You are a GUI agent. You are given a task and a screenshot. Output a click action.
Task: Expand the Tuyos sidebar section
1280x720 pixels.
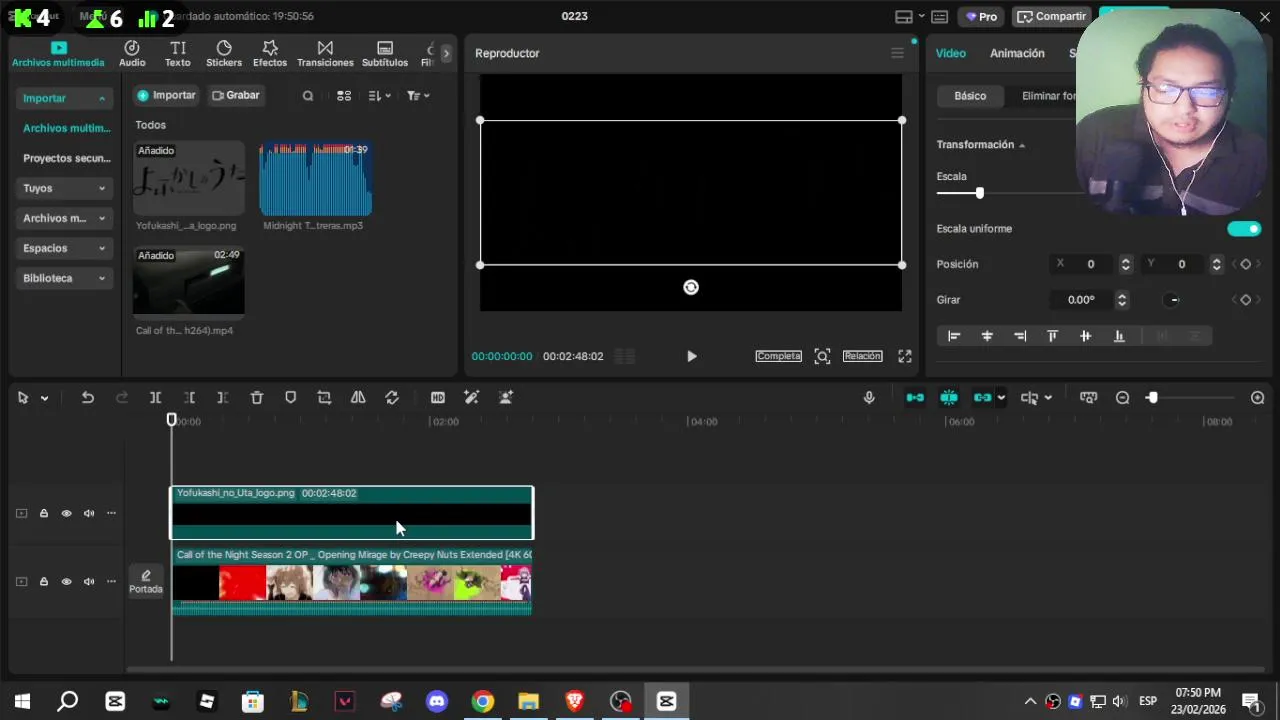coord(64,188)
